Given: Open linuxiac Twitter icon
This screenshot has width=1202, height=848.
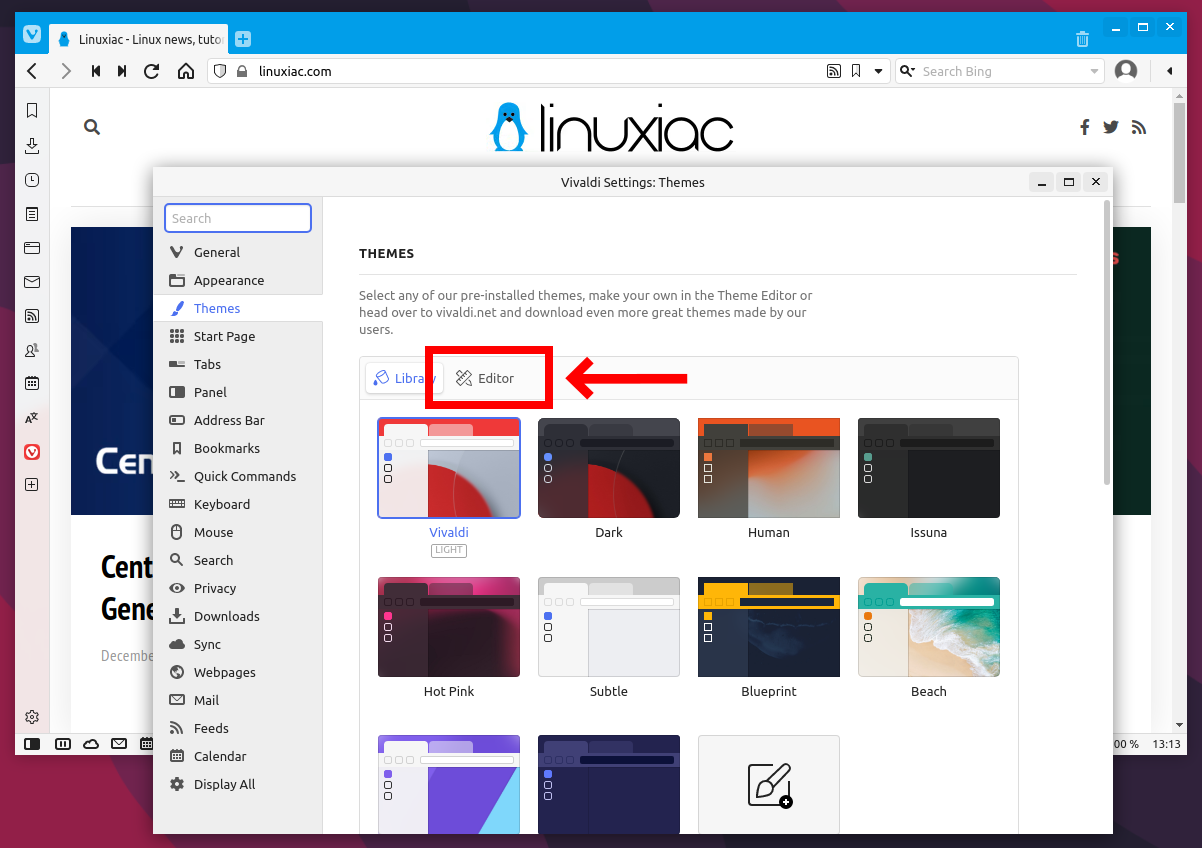Looking at the screenshot, I should 1111,127.
